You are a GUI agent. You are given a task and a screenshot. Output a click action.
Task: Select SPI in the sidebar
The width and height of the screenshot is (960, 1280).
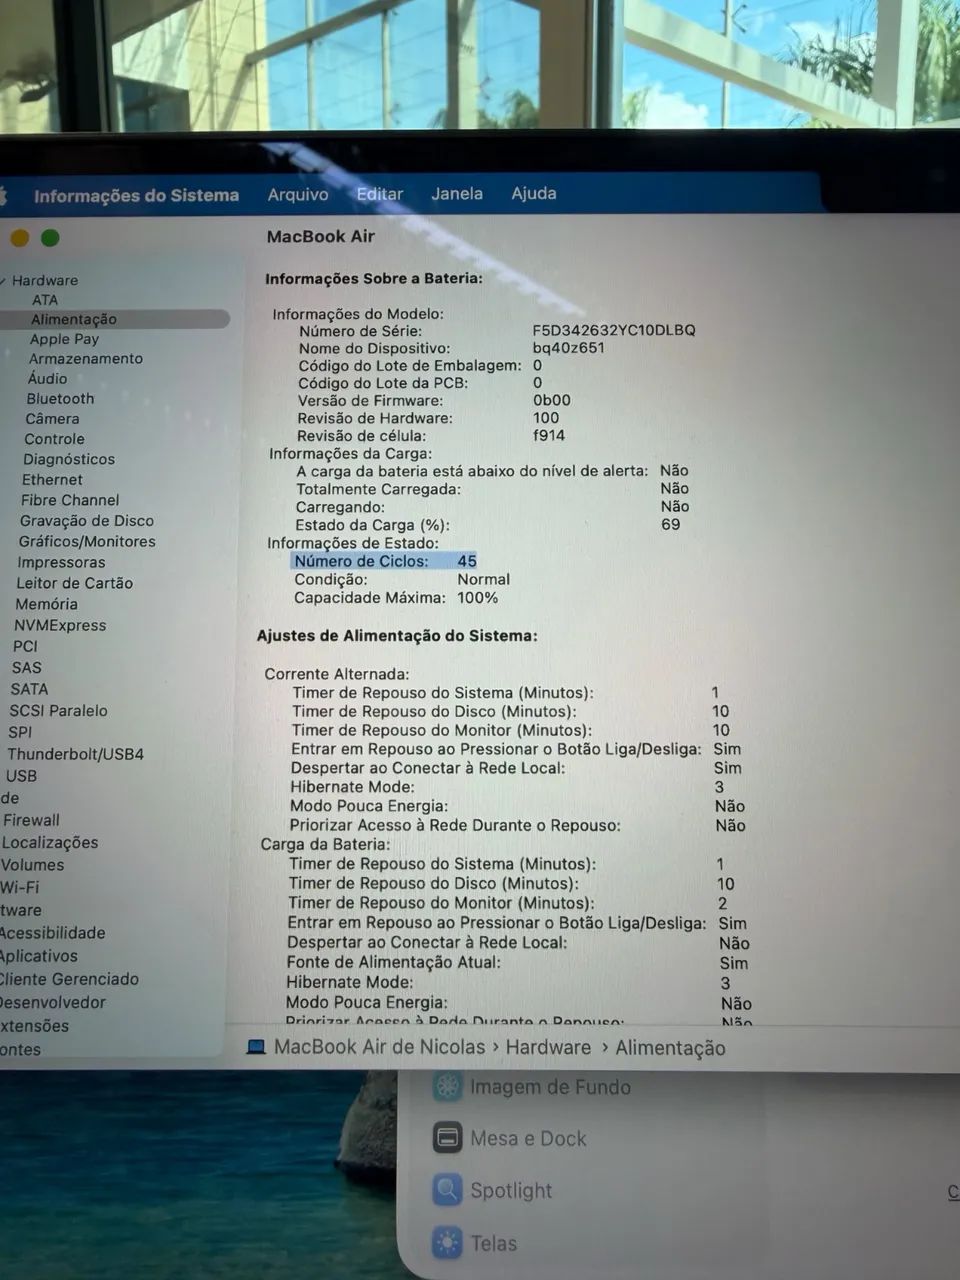coord(20,732)
